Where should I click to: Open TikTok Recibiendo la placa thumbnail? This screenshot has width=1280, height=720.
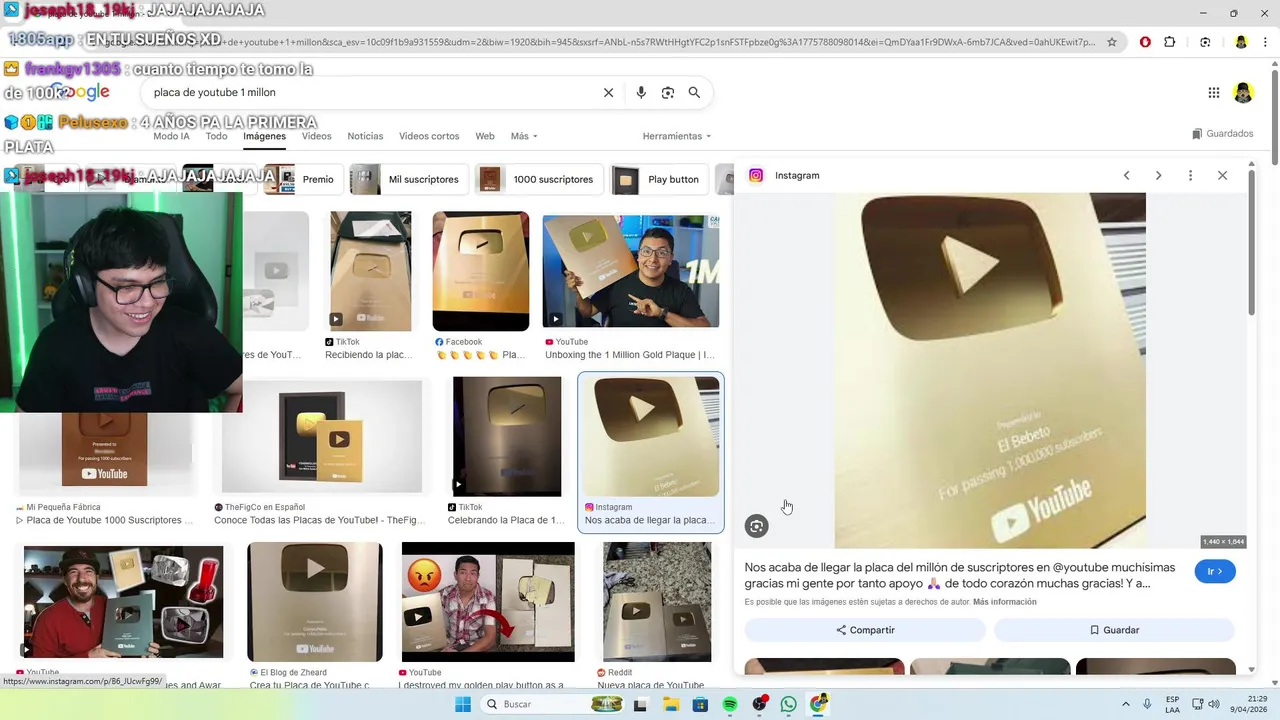pos(370,271)
